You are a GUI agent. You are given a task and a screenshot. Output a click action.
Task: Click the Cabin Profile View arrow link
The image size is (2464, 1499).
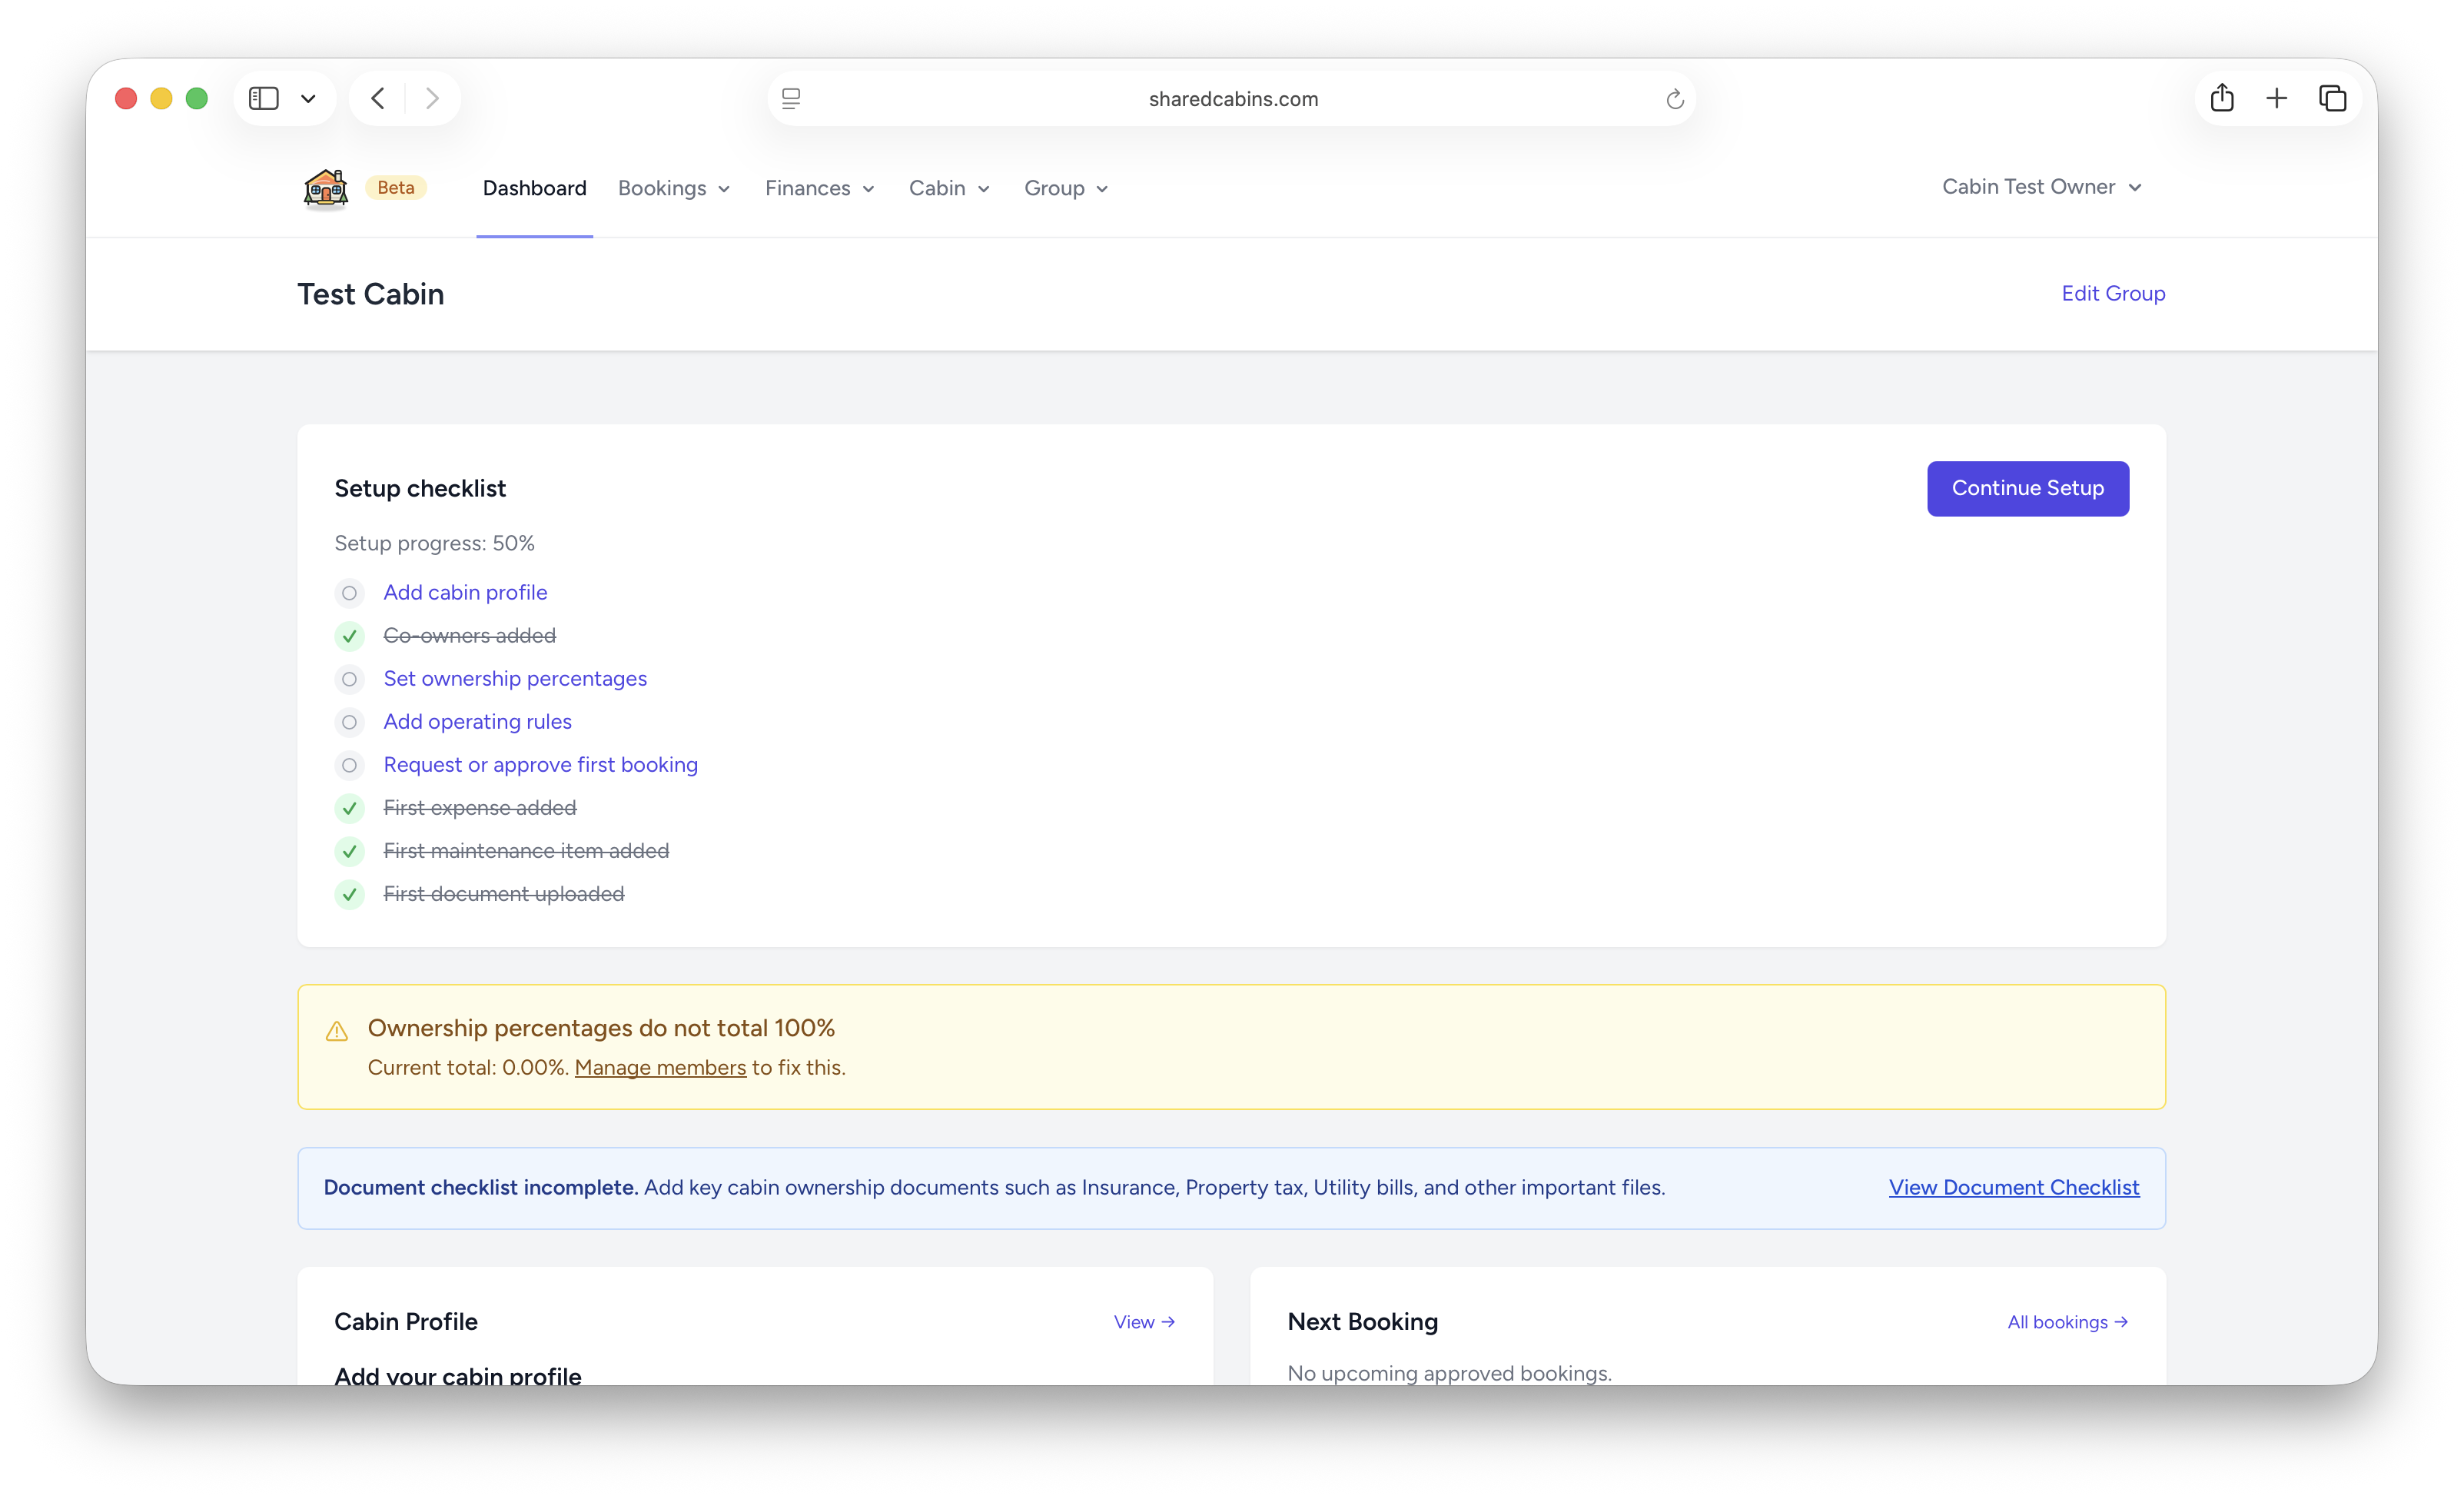(x=1144, y=1322)
